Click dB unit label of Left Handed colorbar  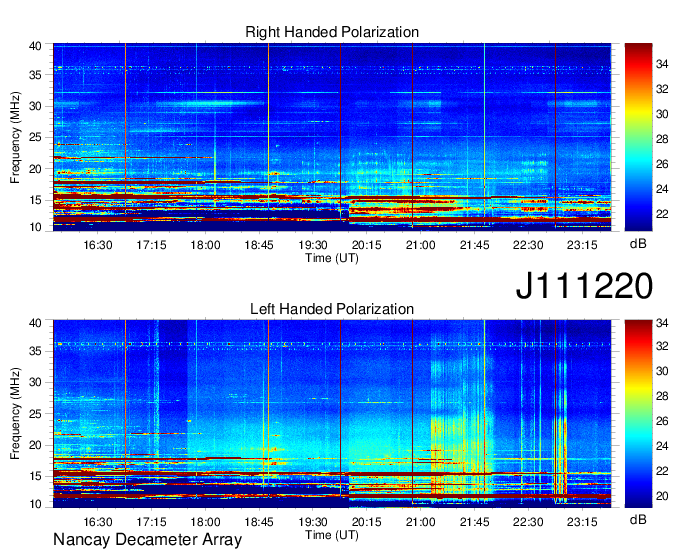click(638, 519)
